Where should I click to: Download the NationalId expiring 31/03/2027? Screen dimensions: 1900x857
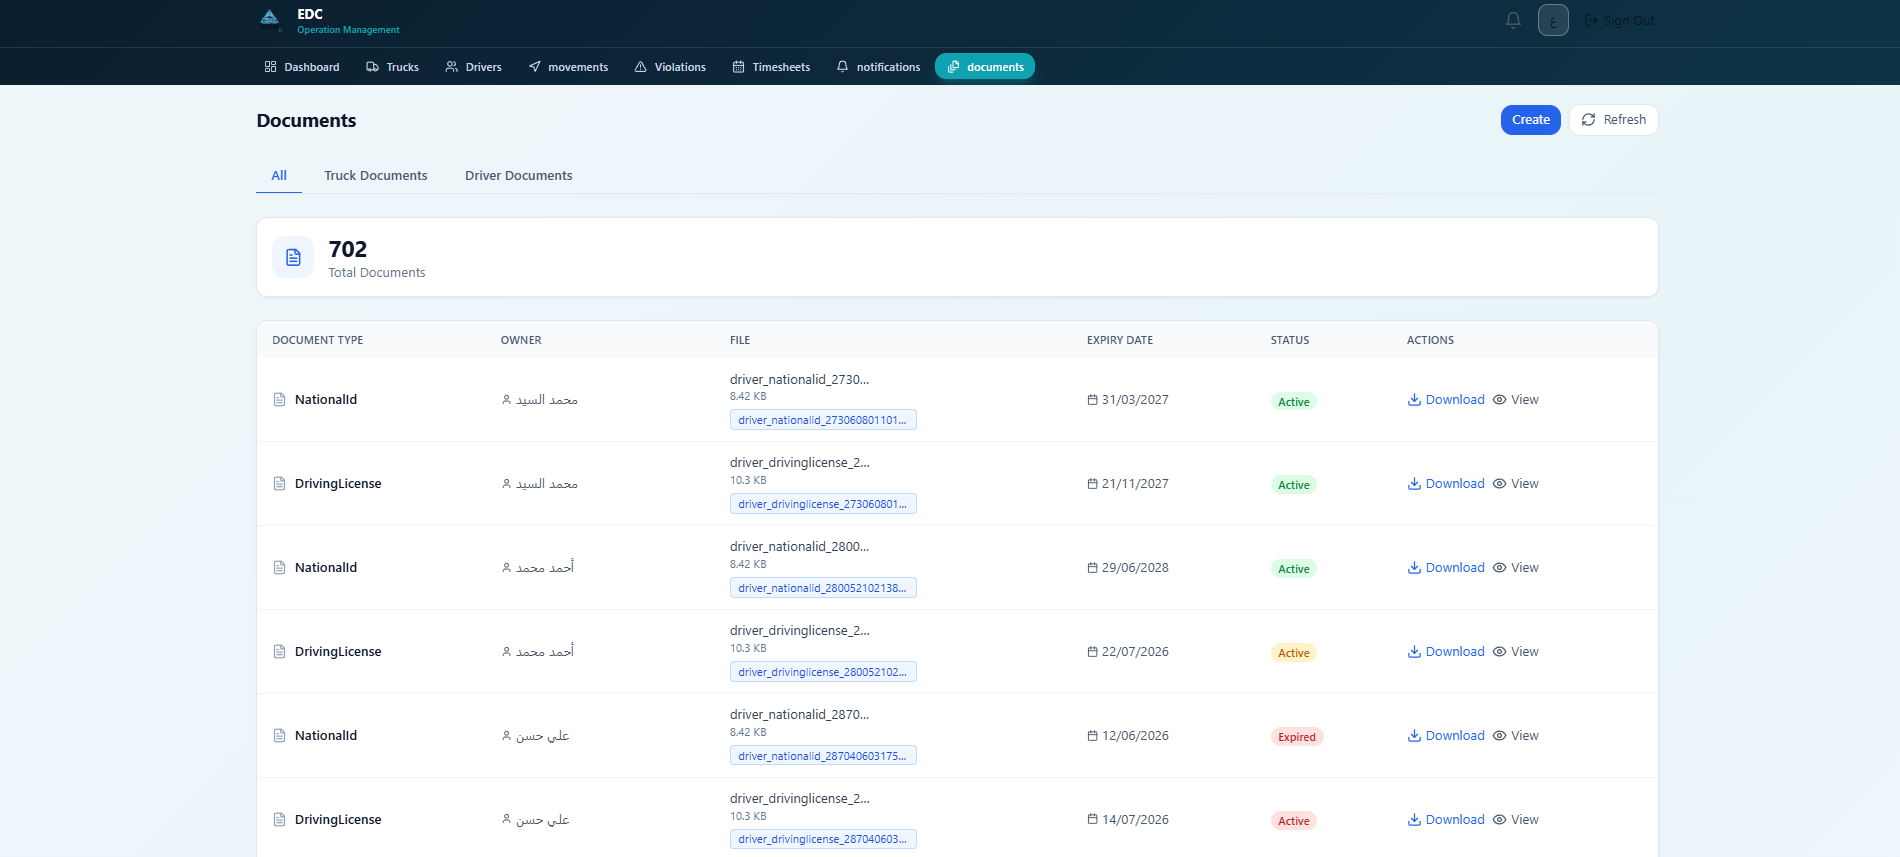click(1446, 400)
